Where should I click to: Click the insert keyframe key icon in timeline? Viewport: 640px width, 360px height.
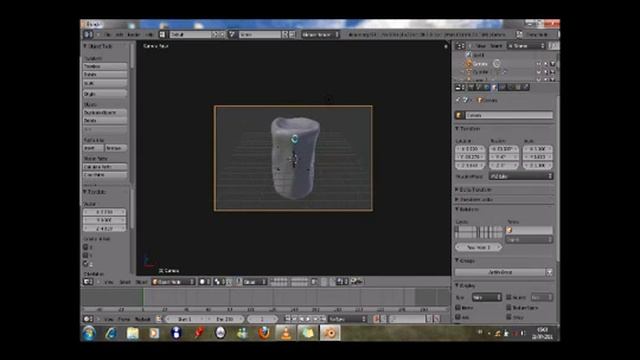click(430, 319)
